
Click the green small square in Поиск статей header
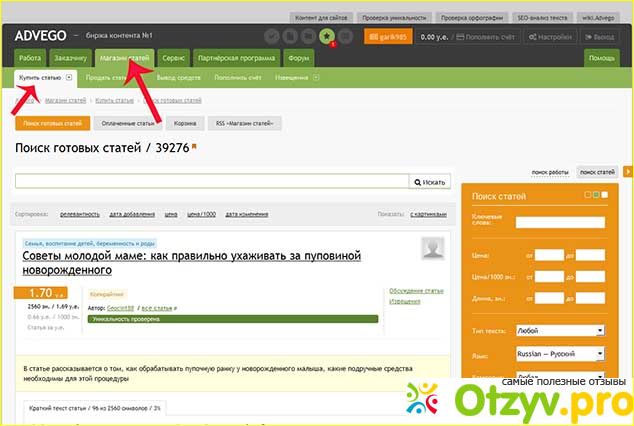(596, 195)
